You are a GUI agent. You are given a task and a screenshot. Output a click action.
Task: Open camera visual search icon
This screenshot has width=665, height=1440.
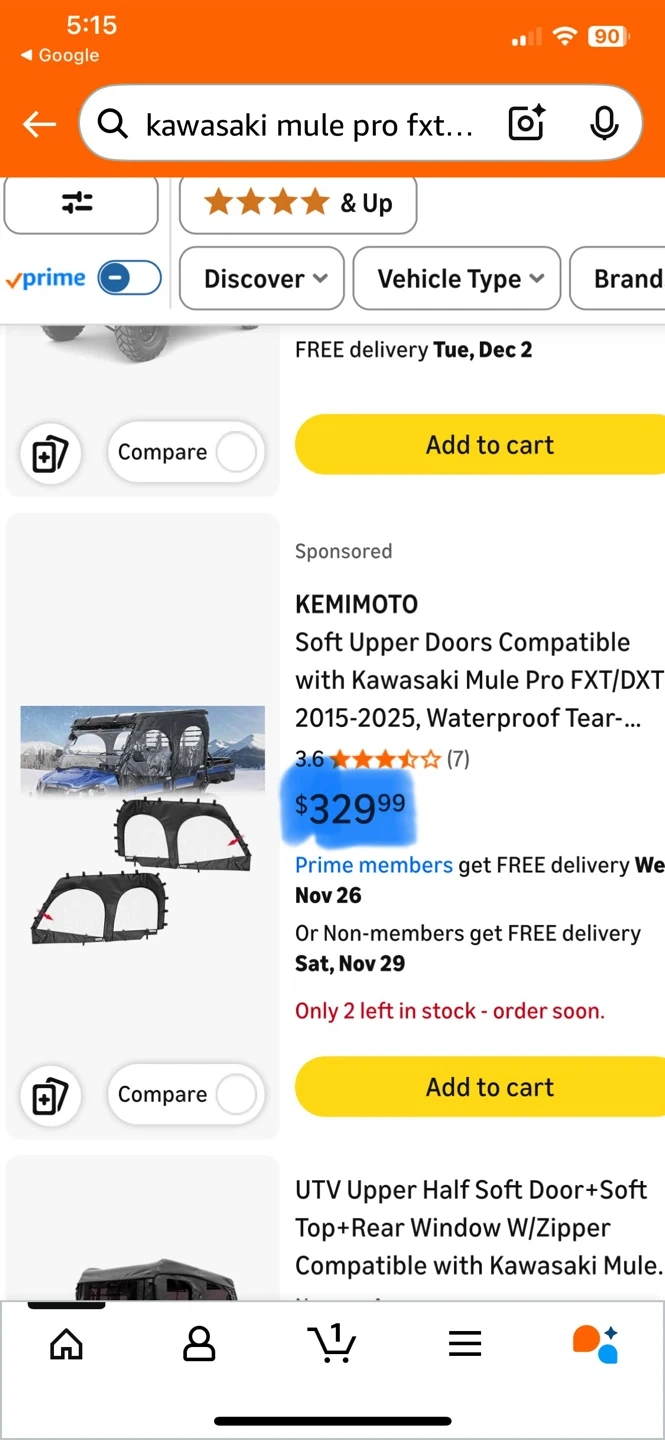(x=526, y=123)
